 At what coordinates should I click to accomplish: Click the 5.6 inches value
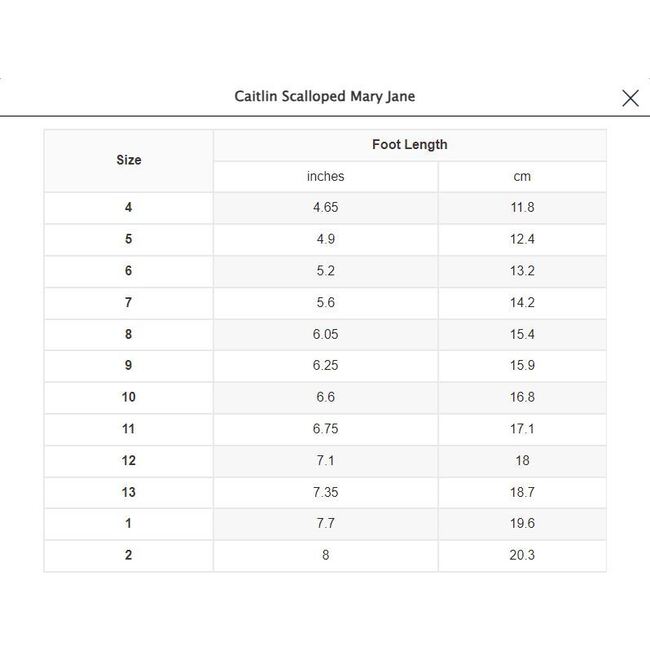pyautogui.click(x=325, y=303)
